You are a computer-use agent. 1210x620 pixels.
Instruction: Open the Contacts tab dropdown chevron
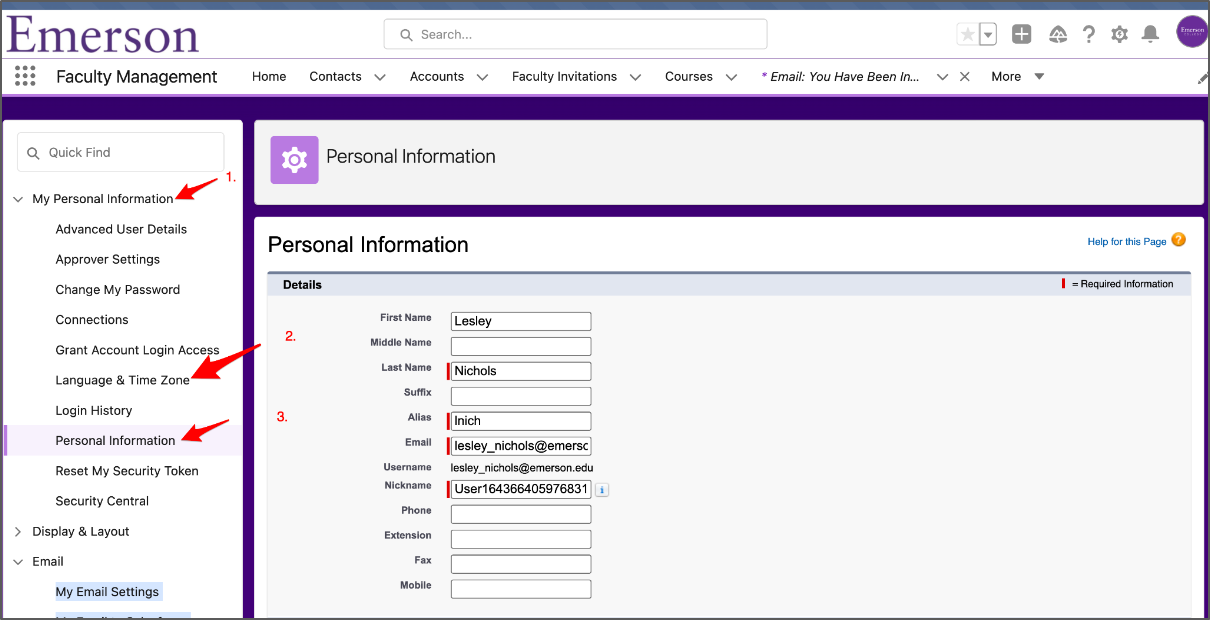pos(380,77)
